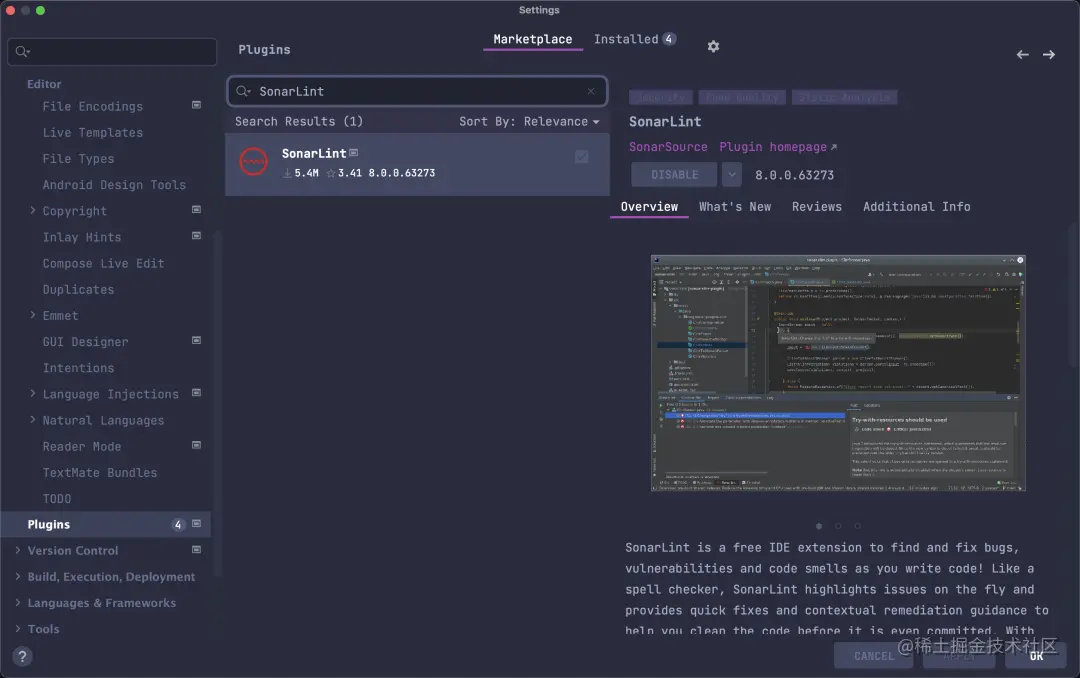Click the Disable plugin button
The image size is (1080, 678).
pos(674,175)
